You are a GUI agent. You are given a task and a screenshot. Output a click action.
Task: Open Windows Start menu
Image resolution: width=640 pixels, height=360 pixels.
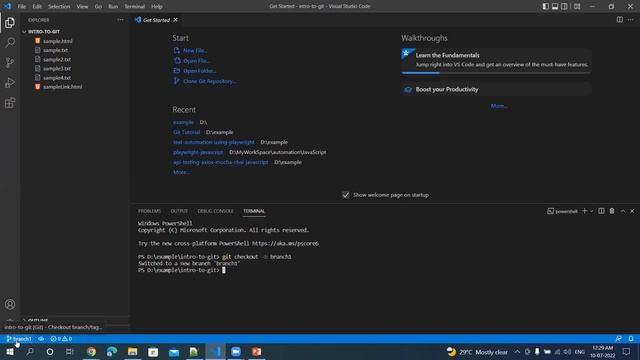coord(9,351)
